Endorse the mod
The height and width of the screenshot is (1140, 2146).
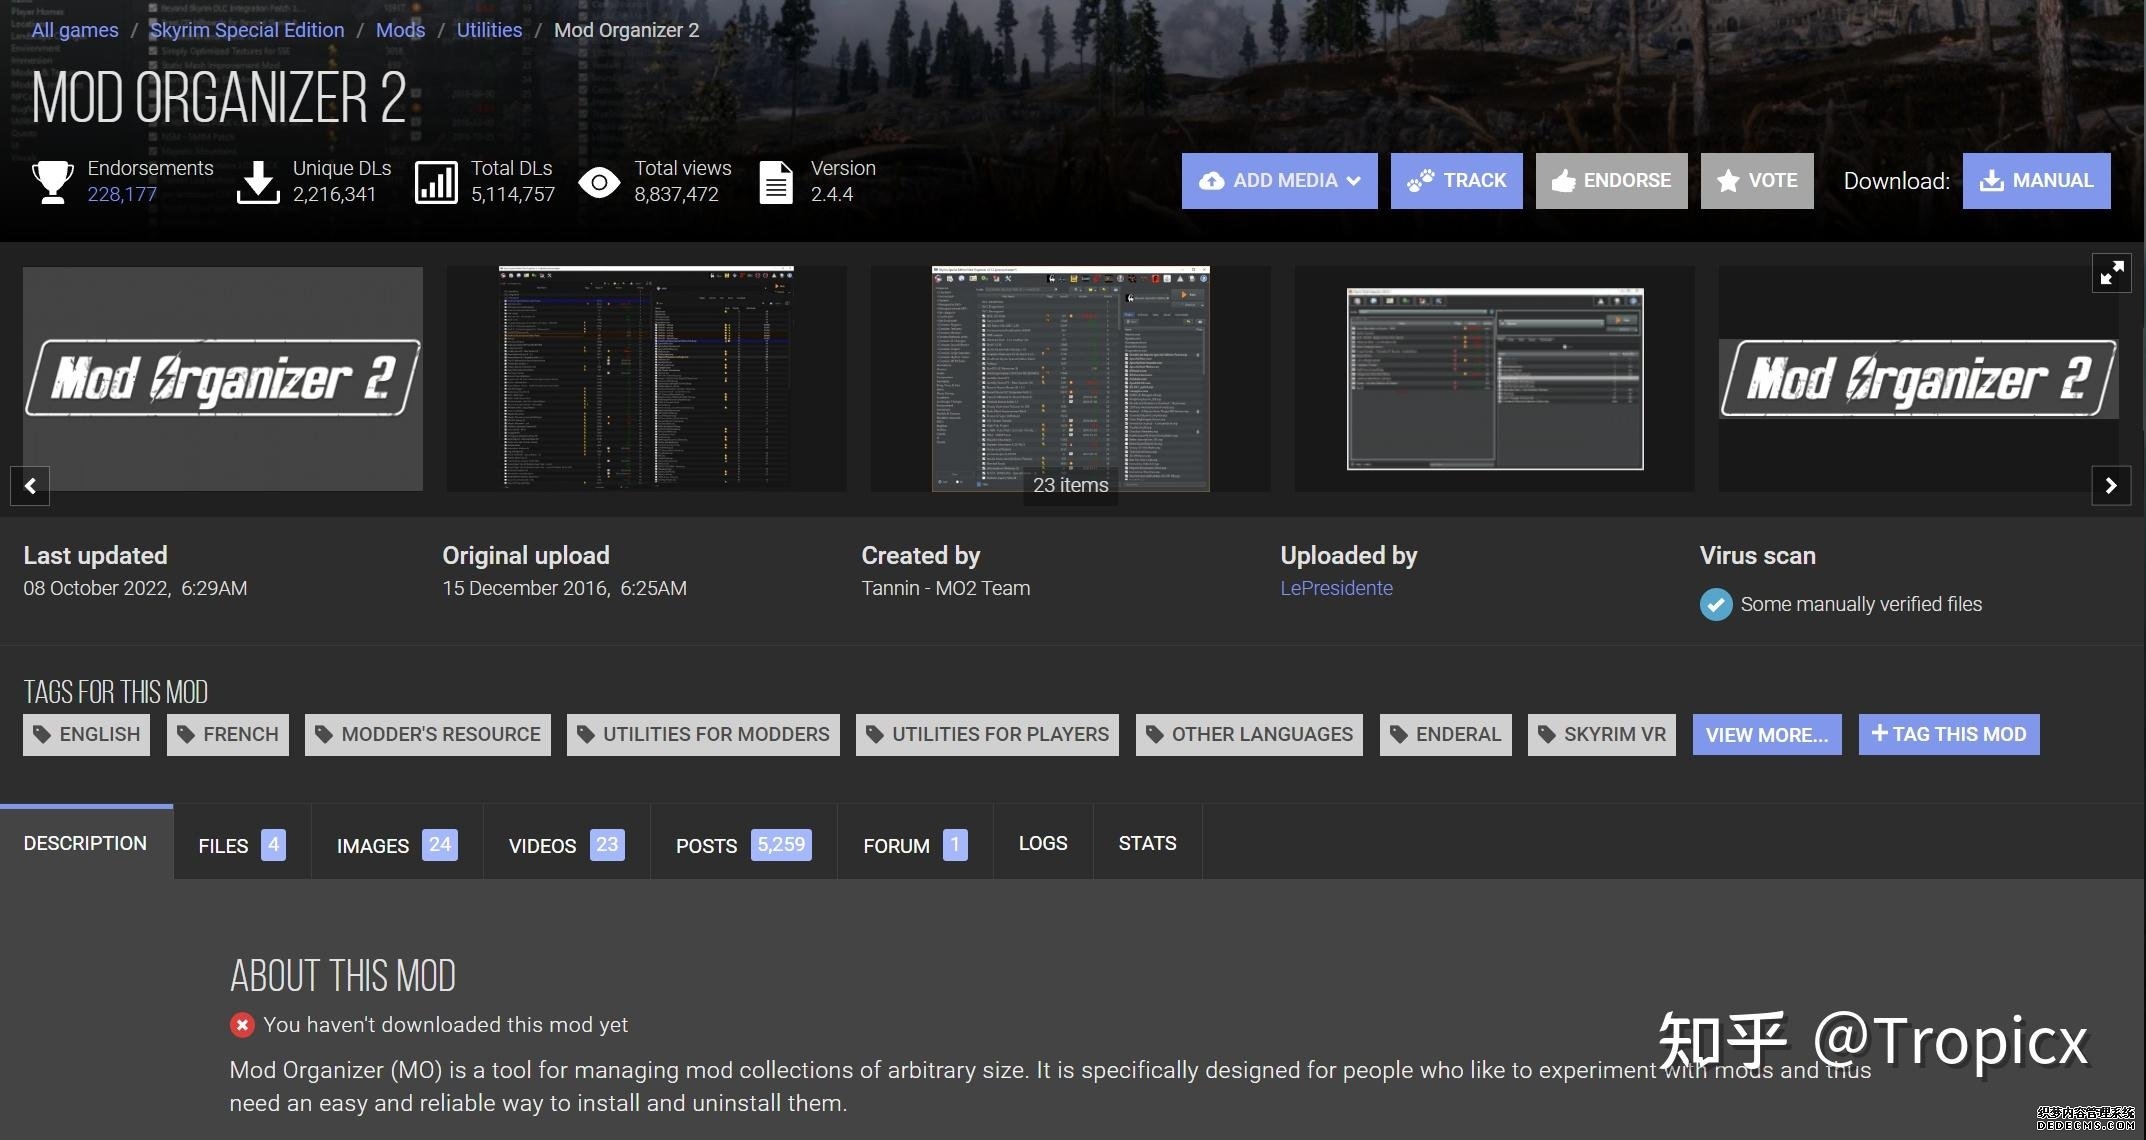[x=1611, y=181]
